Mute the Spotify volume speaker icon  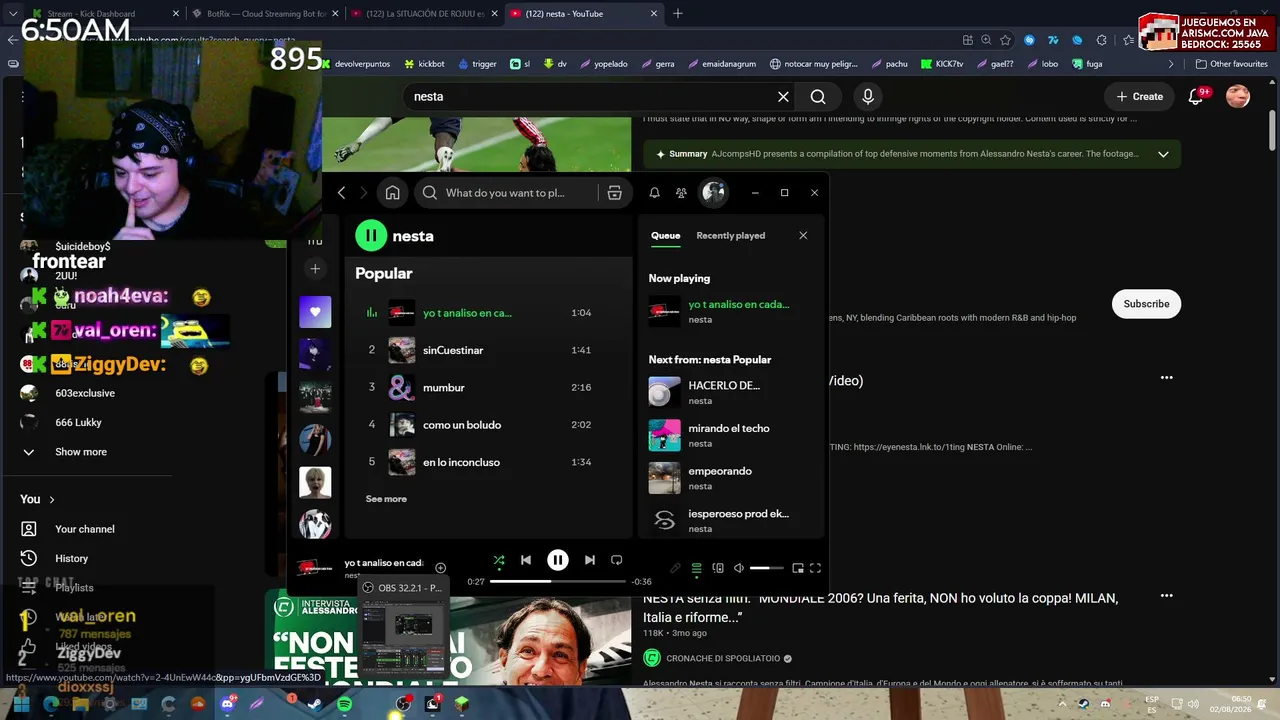point(739,568)
